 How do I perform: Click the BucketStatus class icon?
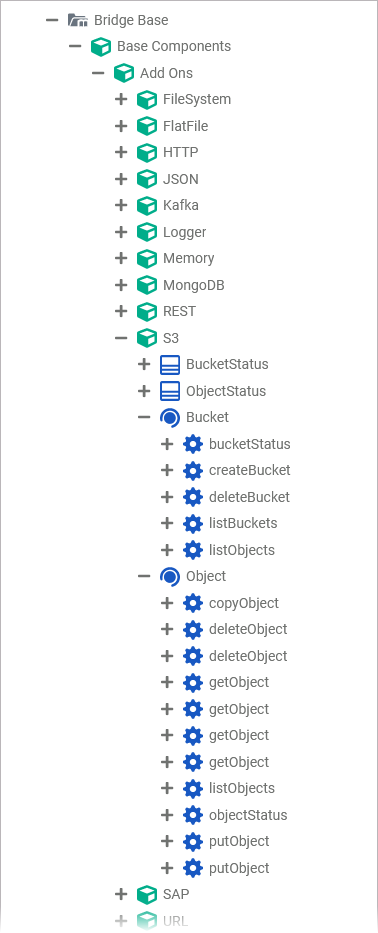tap(170, 364)
